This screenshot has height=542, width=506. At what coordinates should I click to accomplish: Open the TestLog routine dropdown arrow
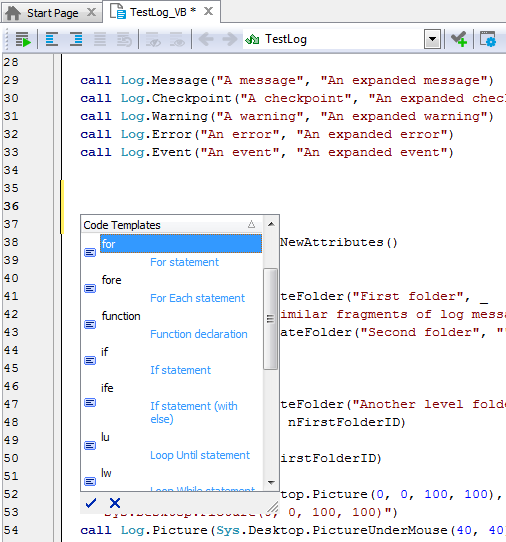point(432,39)
